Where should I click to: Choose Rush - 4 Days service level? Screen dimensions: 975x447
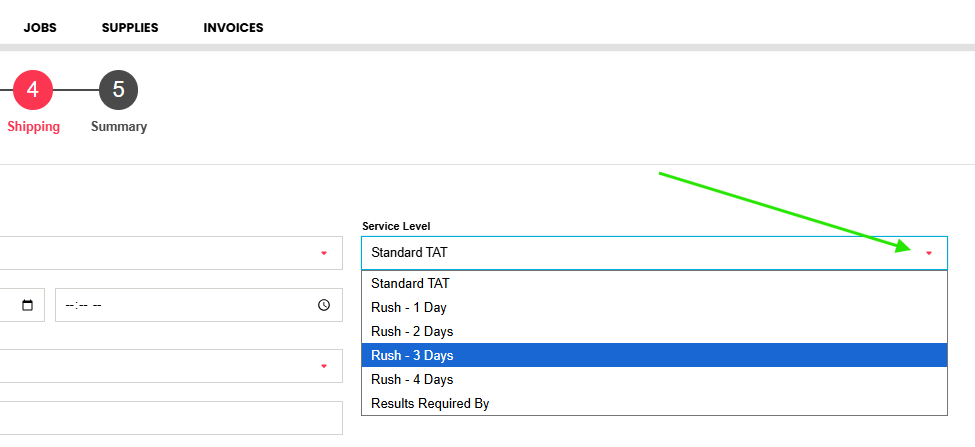[654, 379]
